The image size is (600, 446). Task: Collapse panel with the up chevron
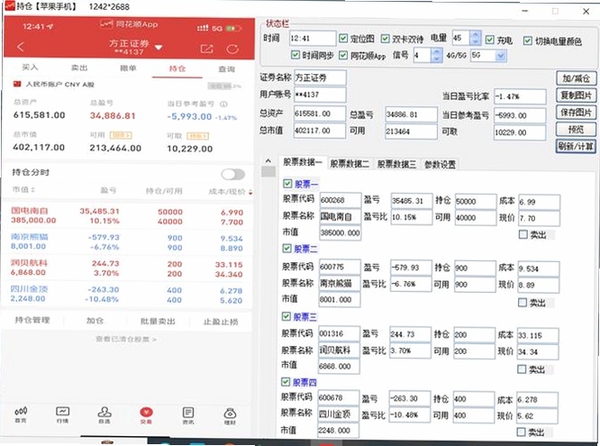point(268,161)
